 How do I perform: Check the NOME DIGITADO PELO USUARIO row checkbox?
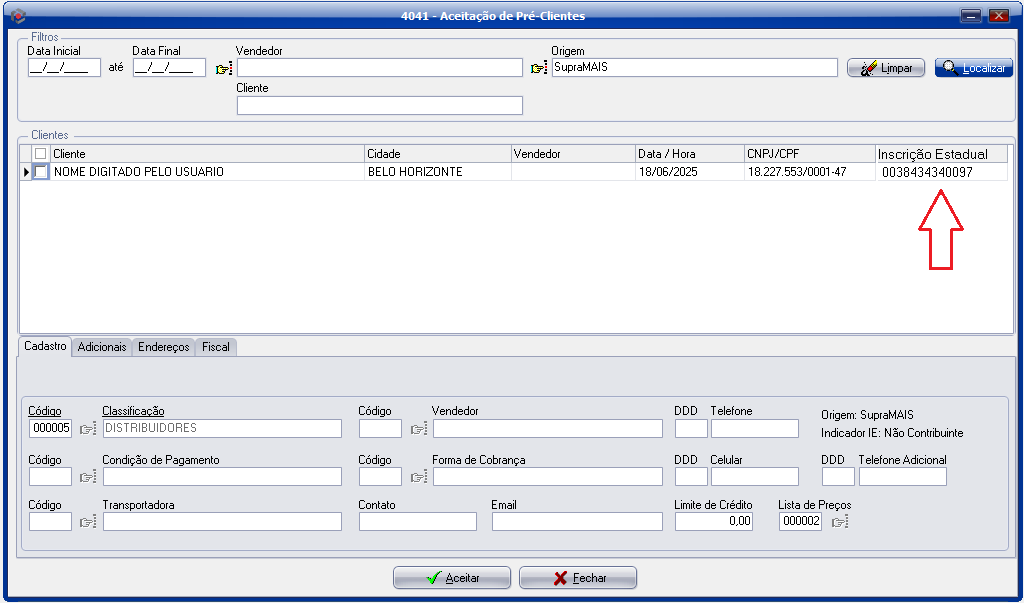click(x=40, y=172)
